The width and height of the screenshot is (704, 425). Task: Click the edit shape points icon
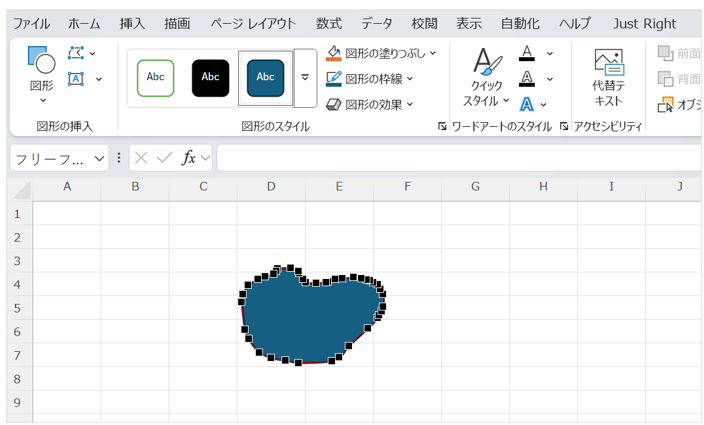(x=76, y=53)
